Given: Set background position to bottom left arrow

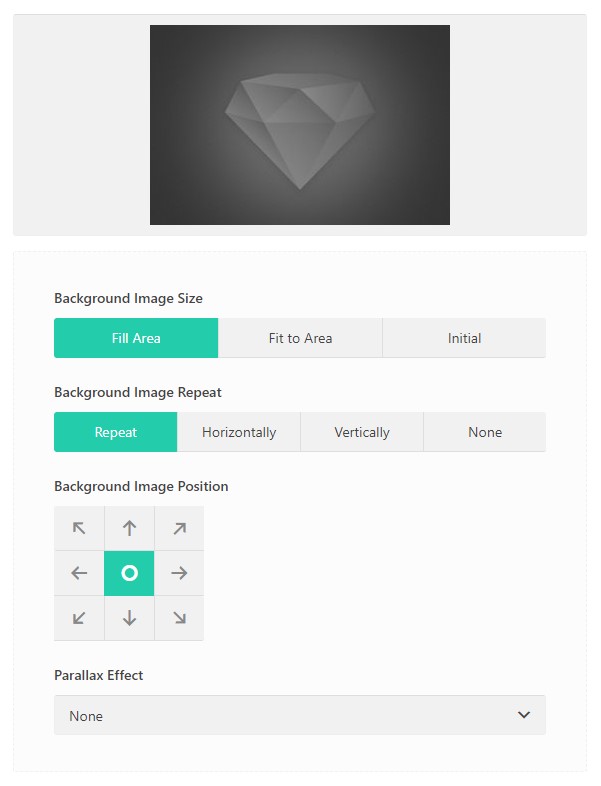Looking at the screenshot, I should click(x=79, y=618).
